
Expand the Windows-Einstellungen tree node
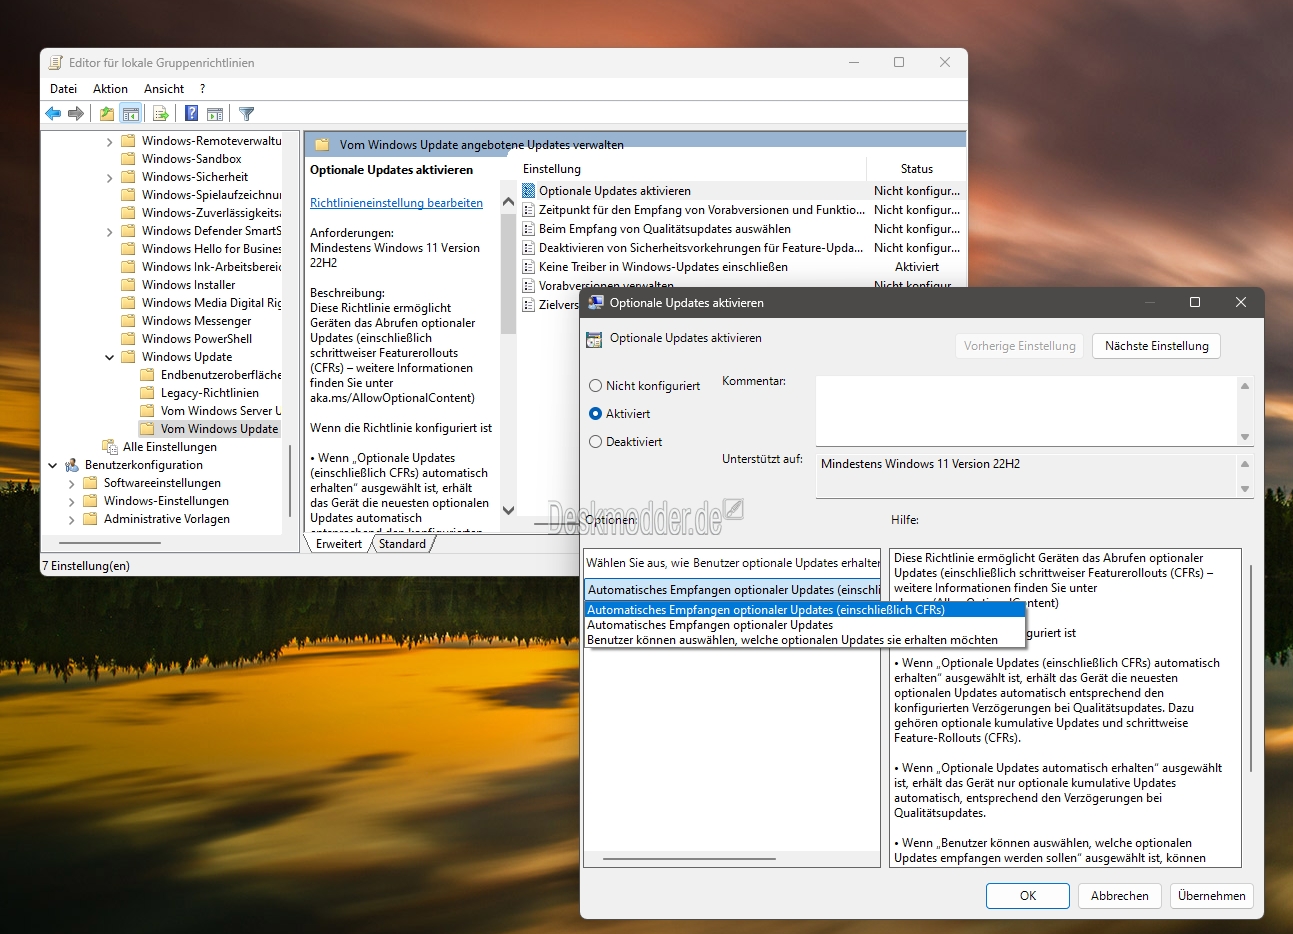pyautogui.click(x=71, y=502)
